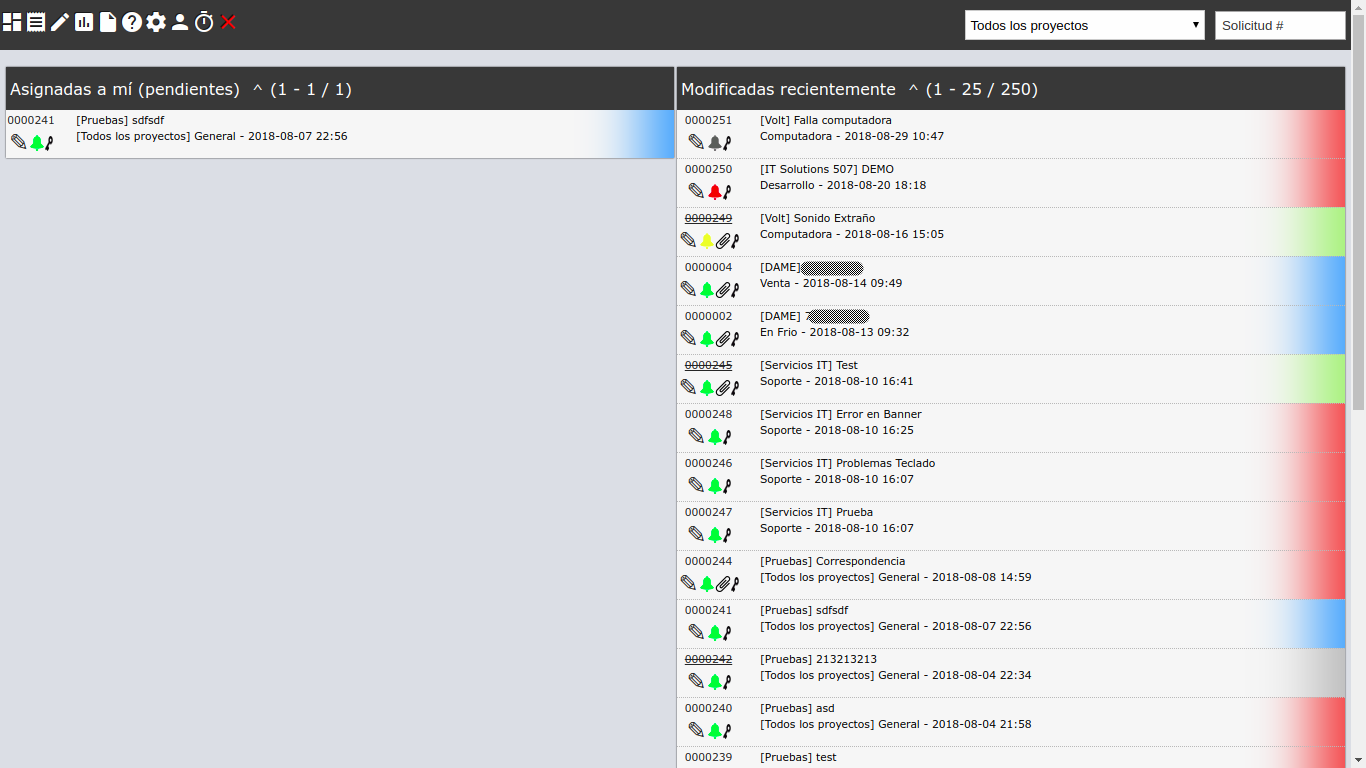Open 0000241 in Asignadas a mí panel
Screen dimensions: 1366x768
[x=31, y=120]
